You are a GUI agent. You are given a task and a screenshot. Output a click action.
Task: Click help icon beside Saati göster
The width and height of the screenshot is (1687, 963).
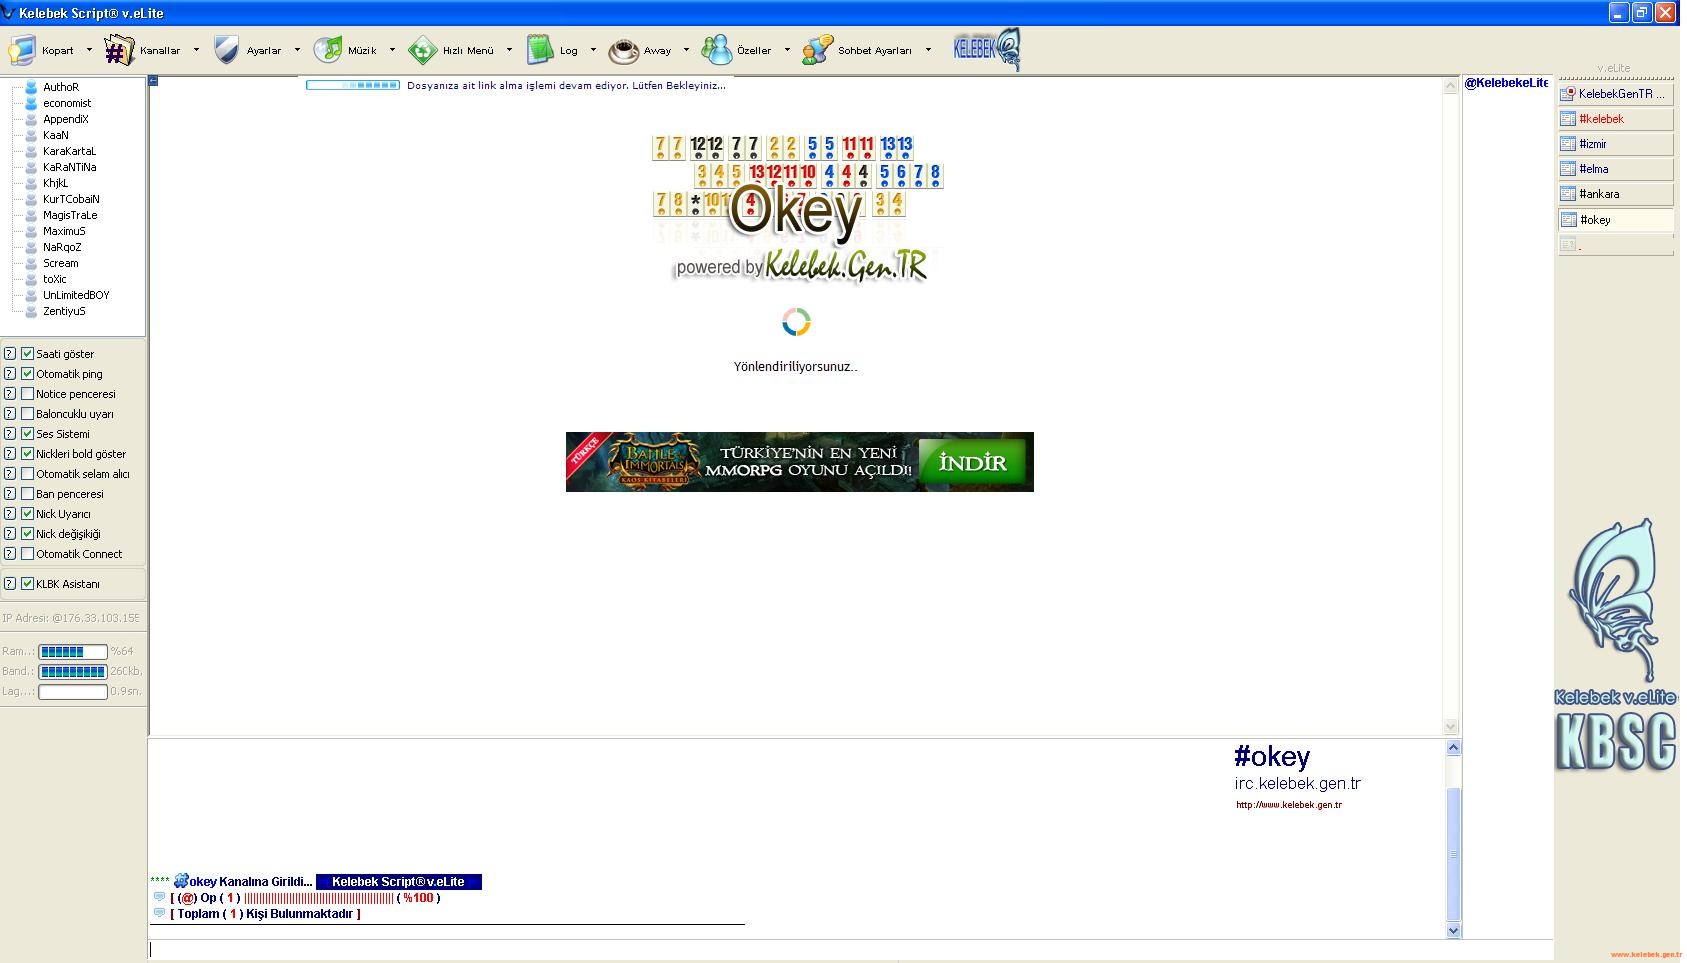10,353
